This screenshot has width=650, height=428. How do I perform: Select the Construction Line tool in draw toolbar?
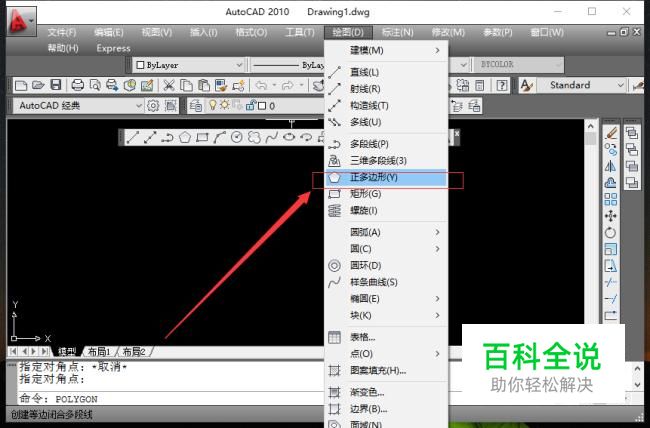150,137
